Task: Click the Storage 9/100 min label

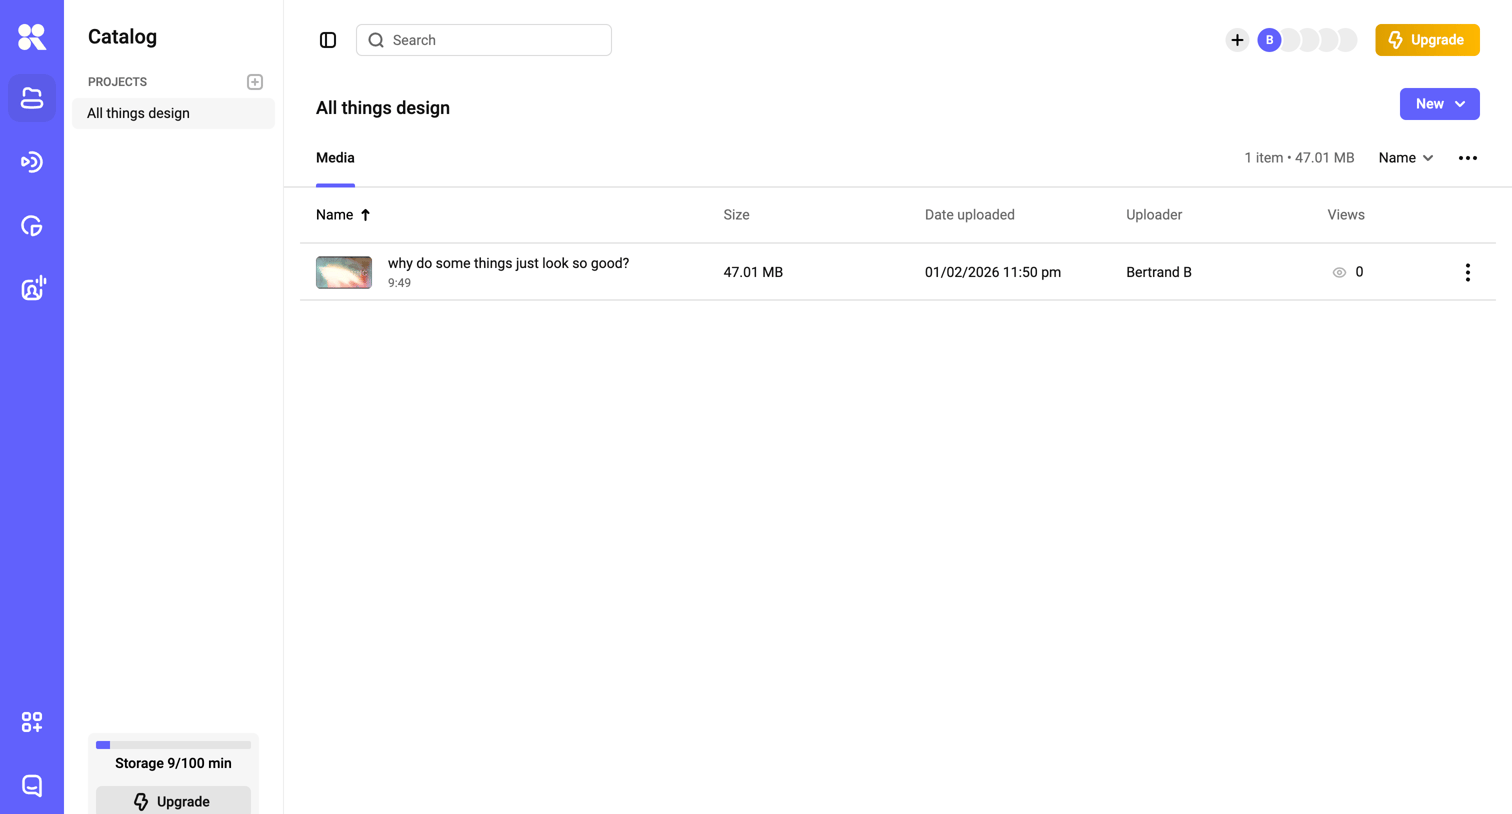Action: coord(173,763)
